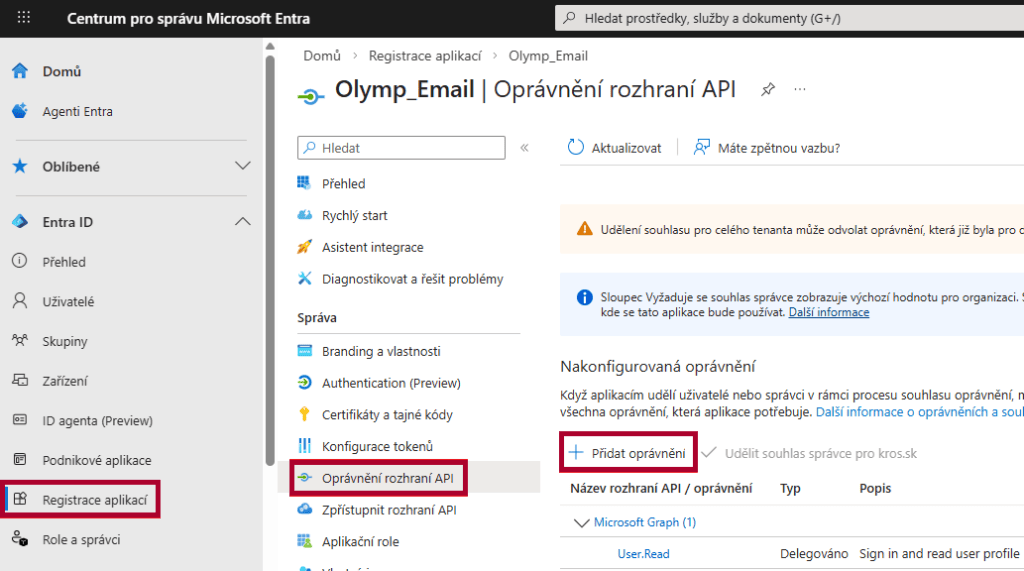Collapse the Microsoft Graph (1) group

tap(581, 522)
